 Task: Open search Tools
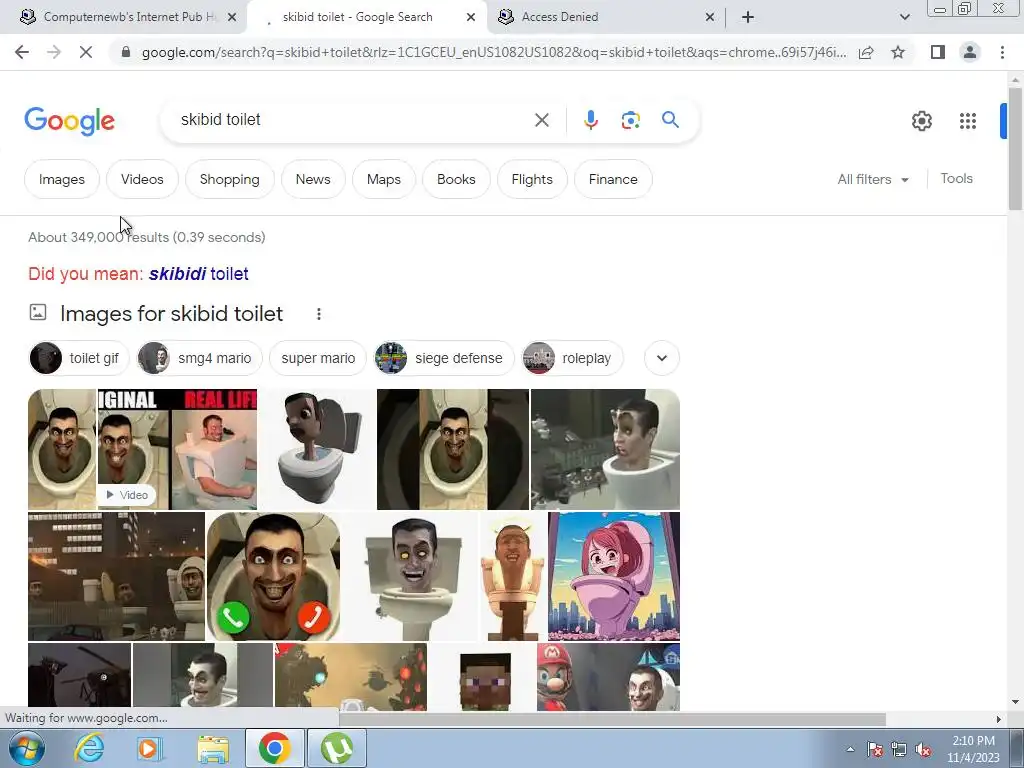[x=956, y=178]
